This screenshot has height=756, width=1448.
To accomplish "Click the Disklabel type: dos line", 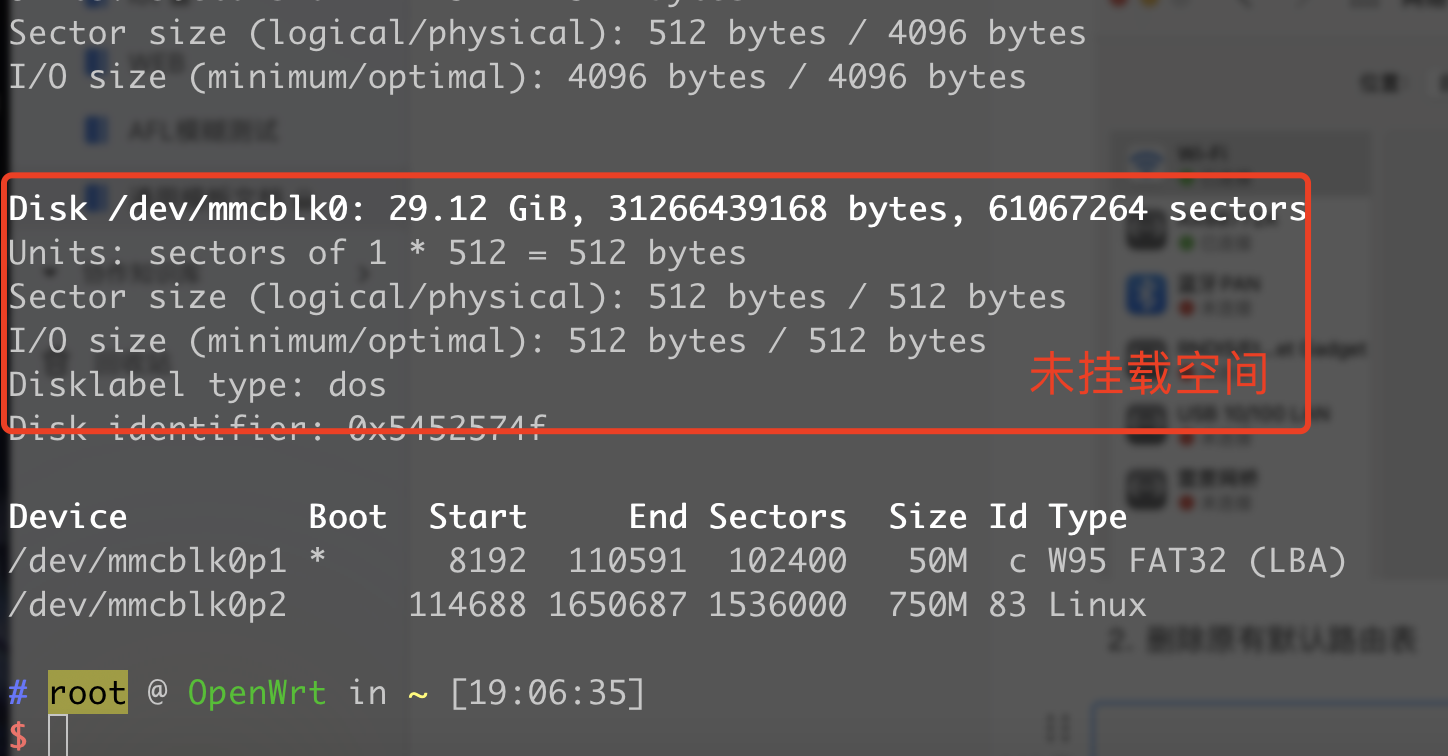I will point(198,385).
